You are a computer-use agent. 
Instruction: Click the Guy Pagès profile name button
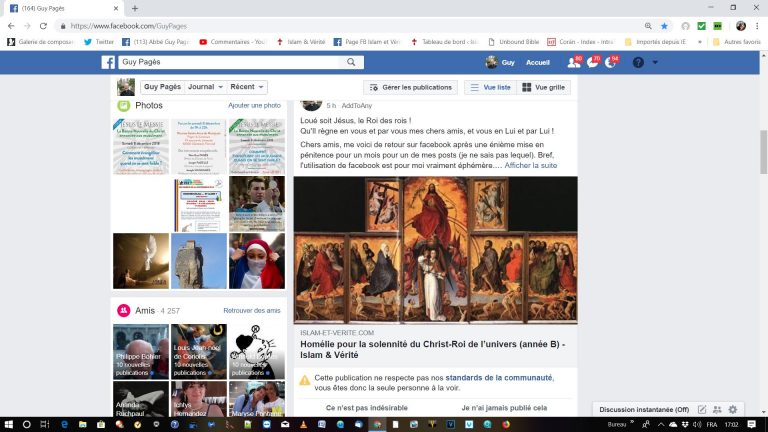coord(162,87)
